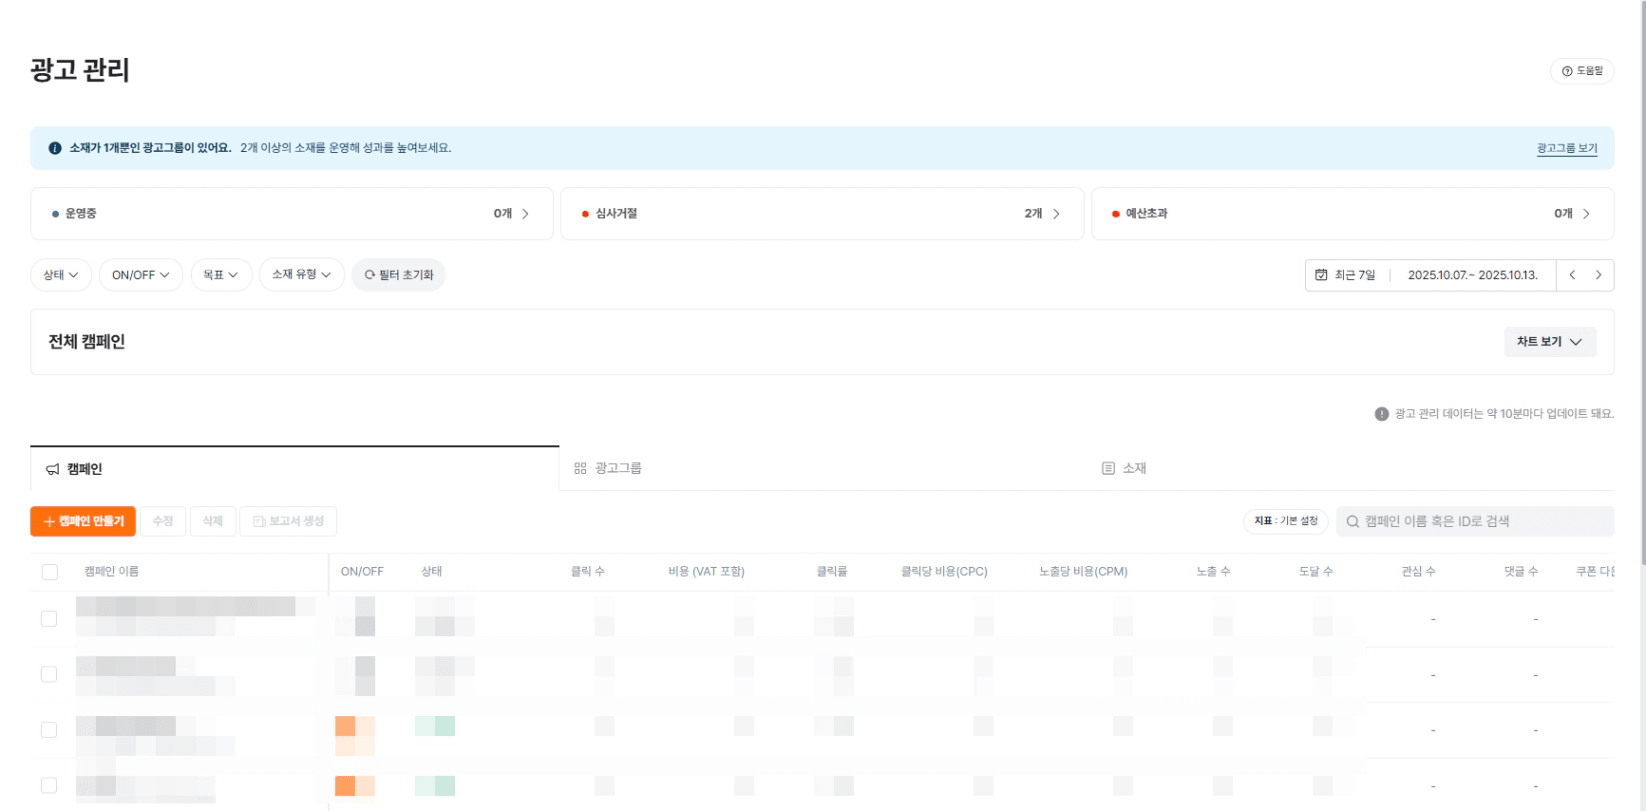Viewport: 1646px width, 811px height.
Task: Open the 광고그룹 보기 link
Action: (x=1566, y=148)
